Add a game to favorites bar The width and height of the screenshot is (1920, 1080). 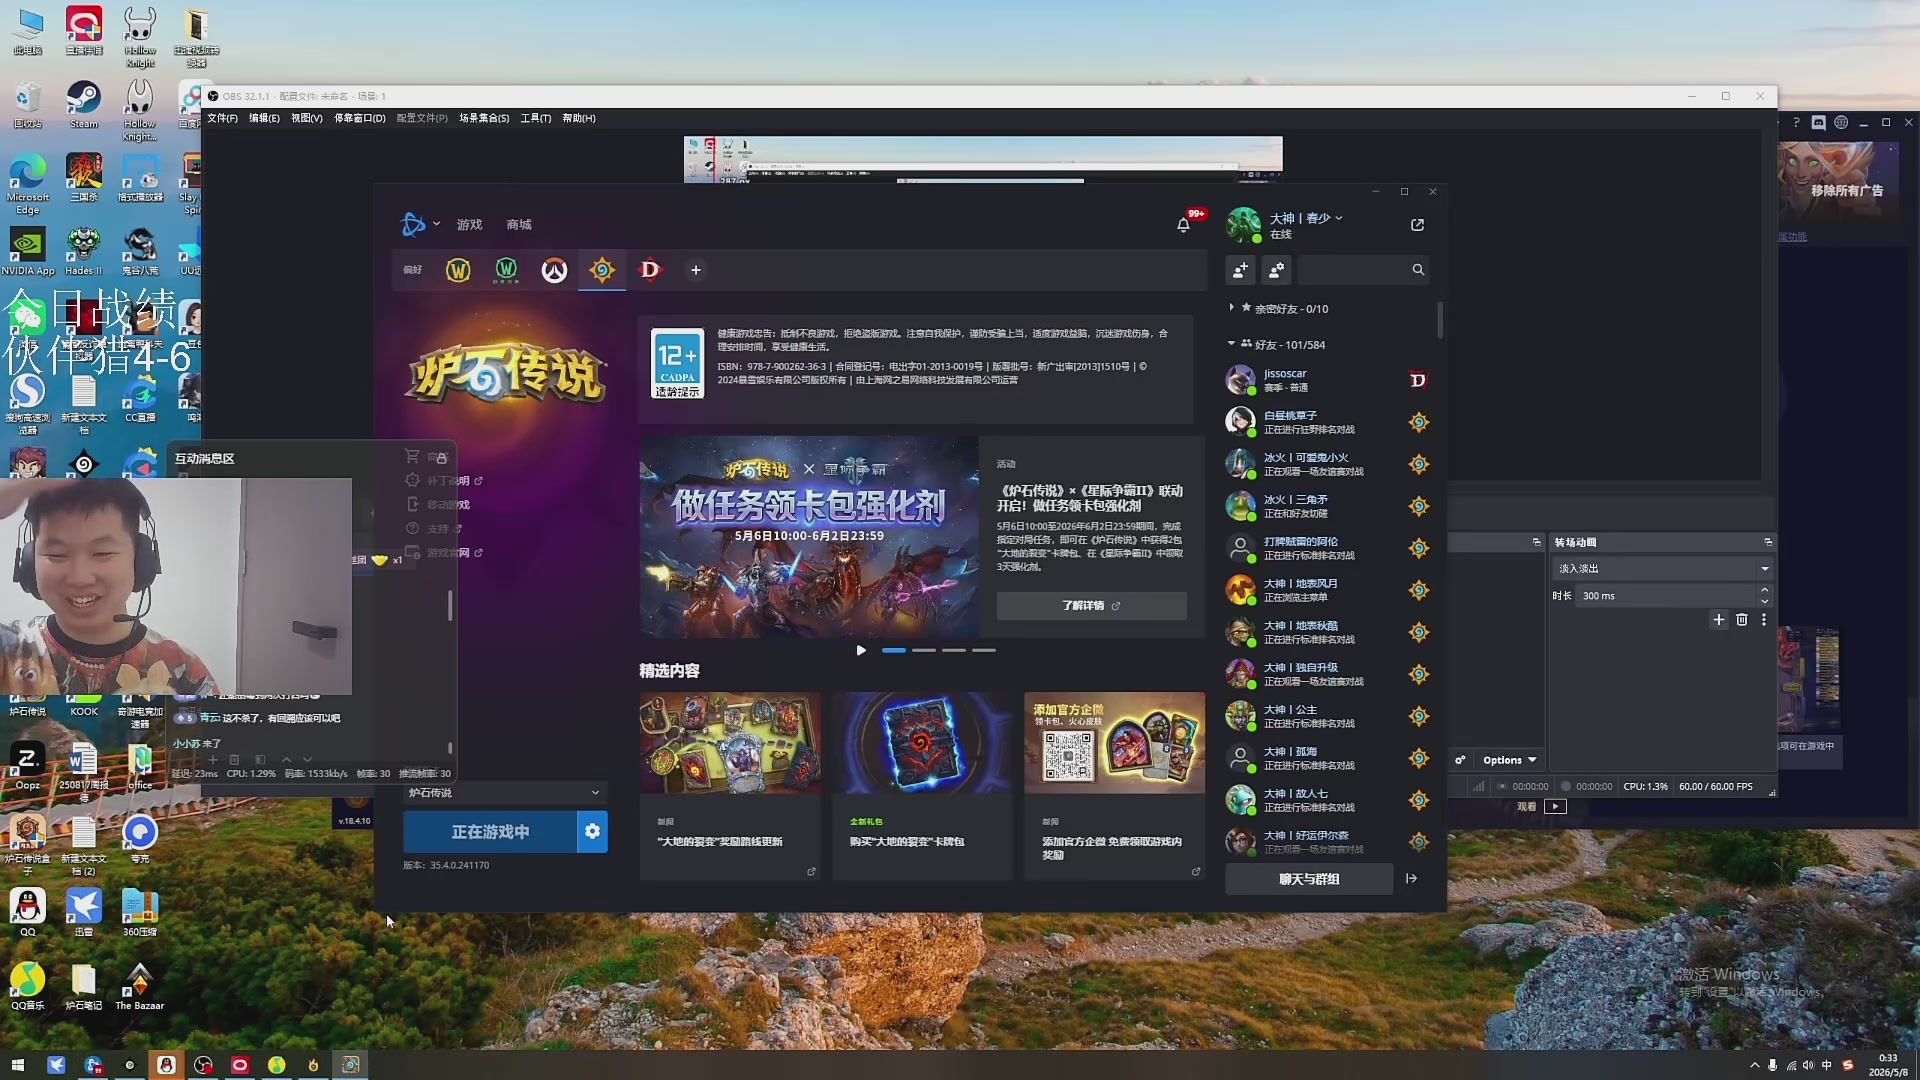696,270
